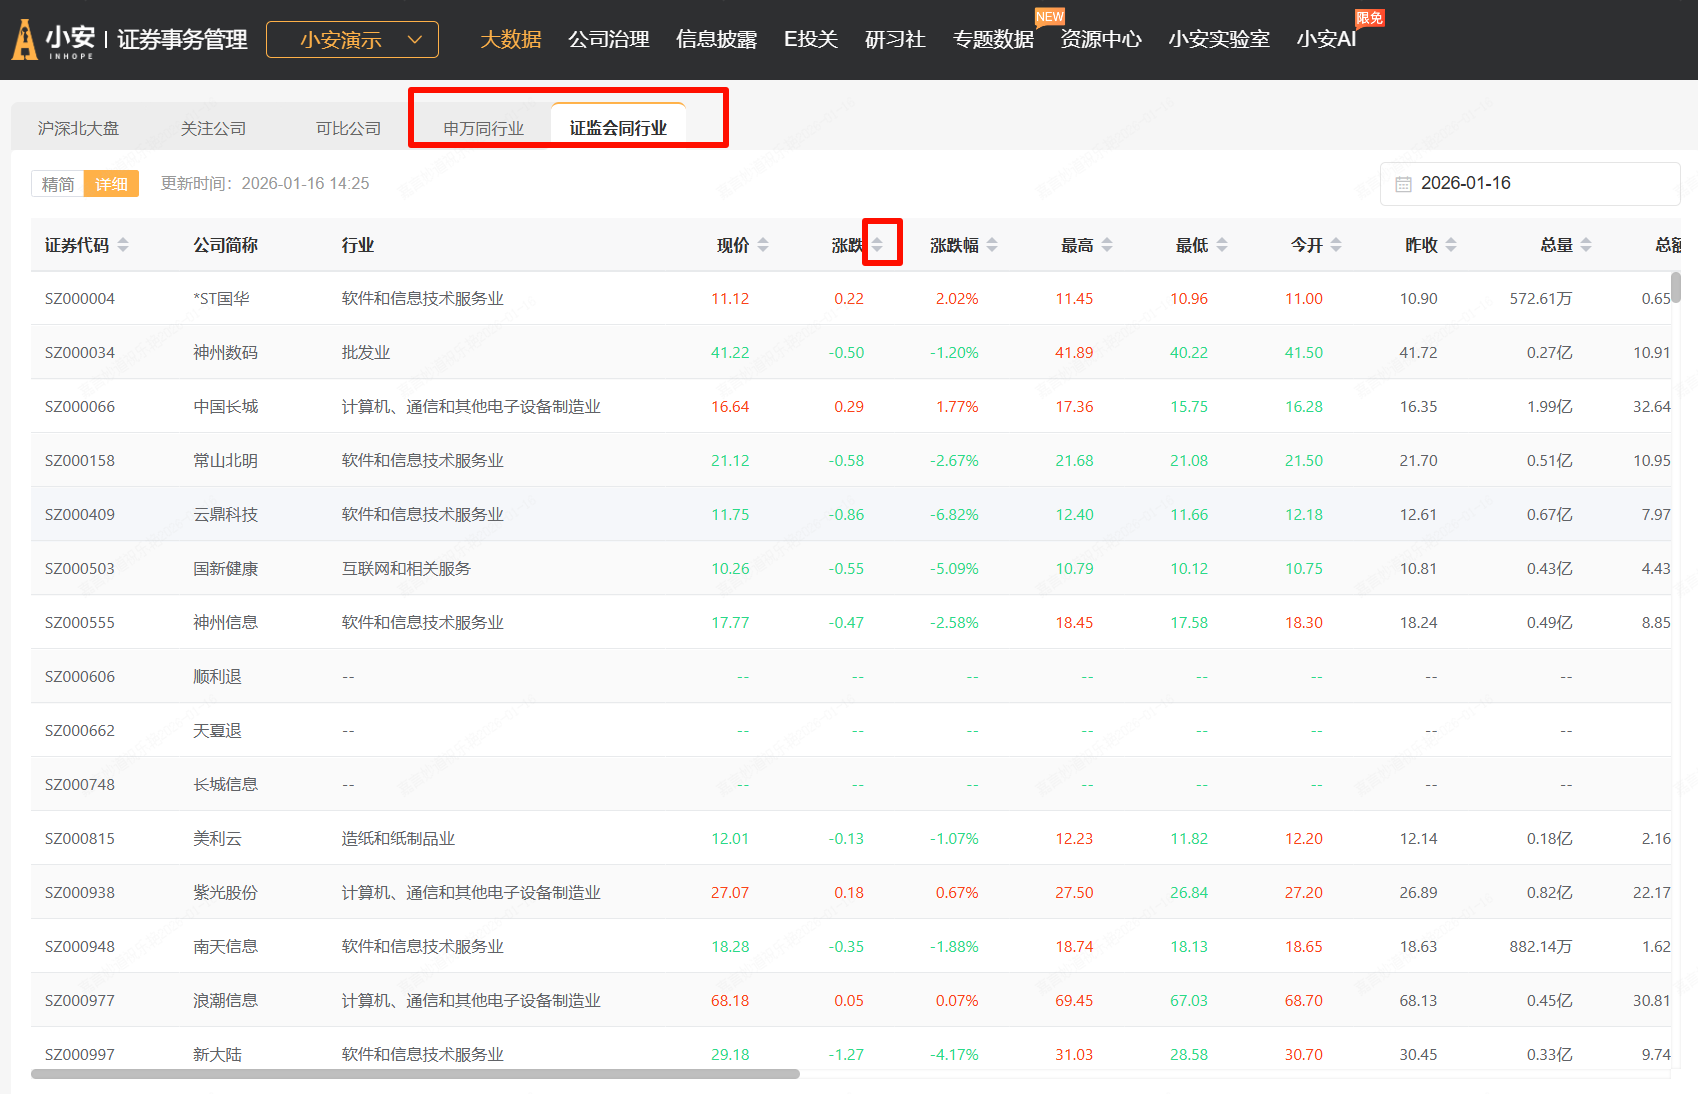The image size is (1698, 1094).
Task: Open the 公司治理 menu
Action: click(x=609, y=39)
